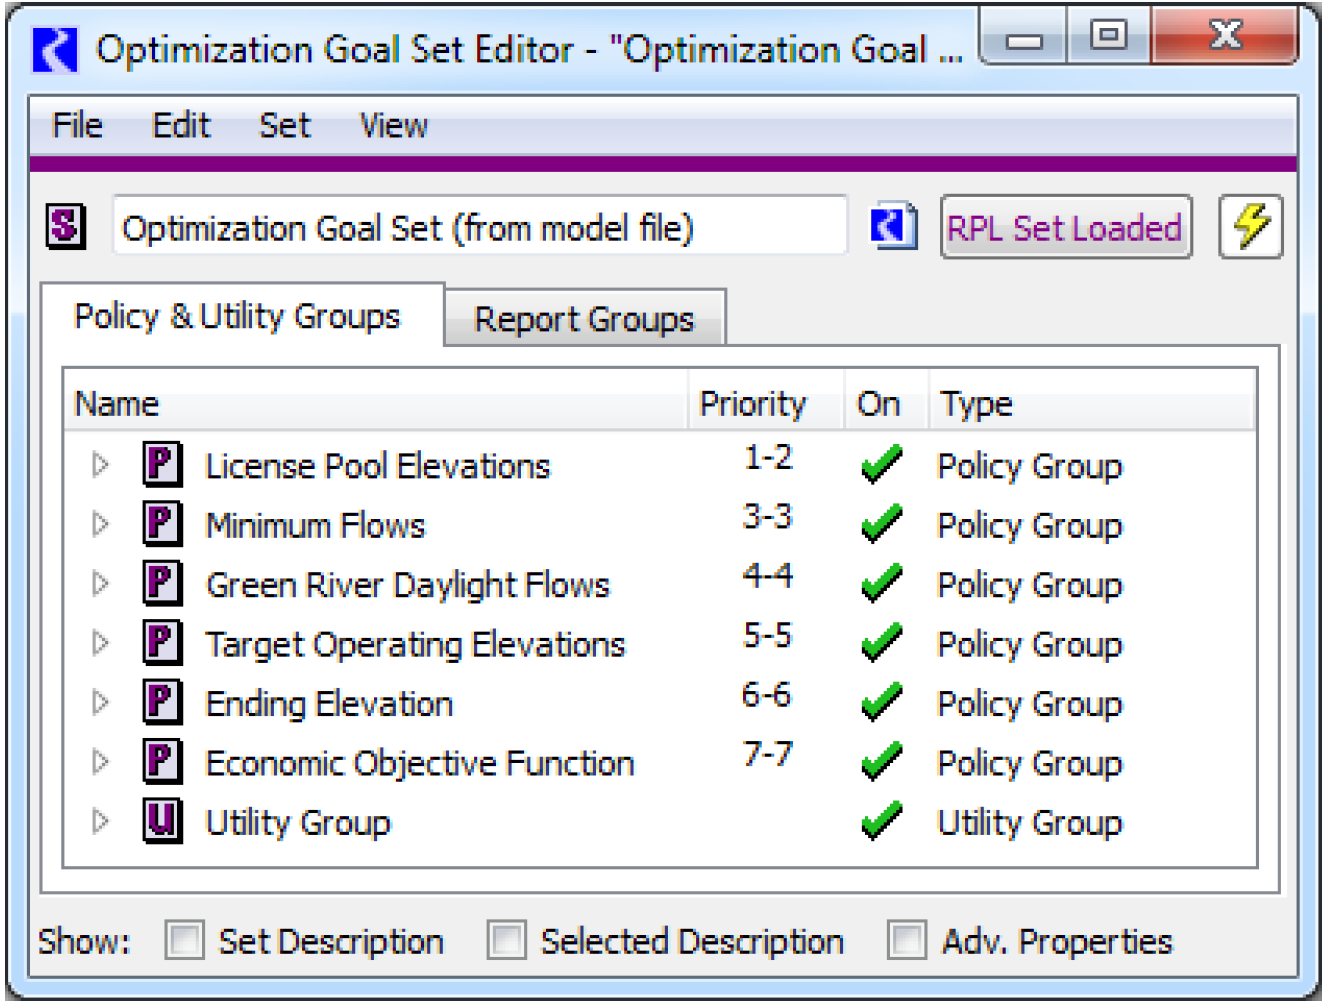Click the Ending Elevation policy group icon
1329x1007 pixels.
pos(162,702)
